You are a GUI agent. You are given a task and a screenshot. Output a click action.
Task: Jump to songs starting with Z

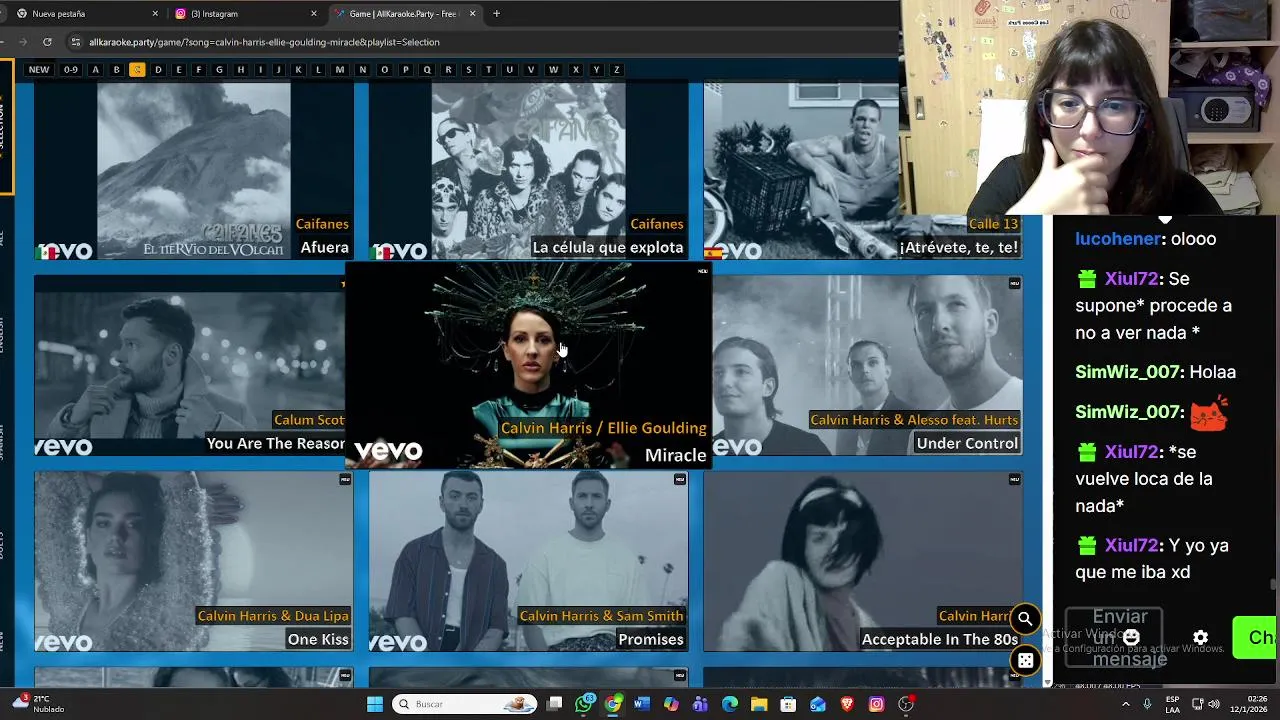tap(616, 70)
